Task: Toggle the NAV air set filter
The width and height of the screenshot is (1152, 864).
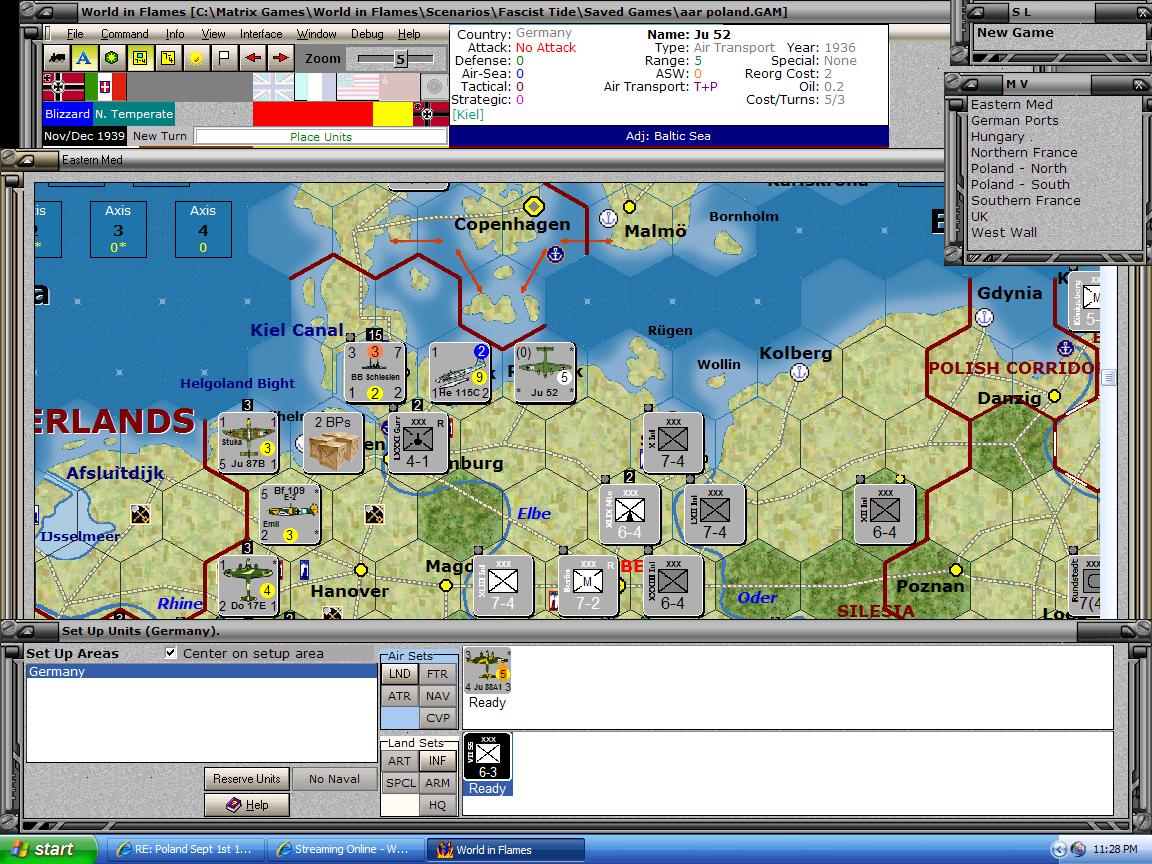Action: pos(438,696)
